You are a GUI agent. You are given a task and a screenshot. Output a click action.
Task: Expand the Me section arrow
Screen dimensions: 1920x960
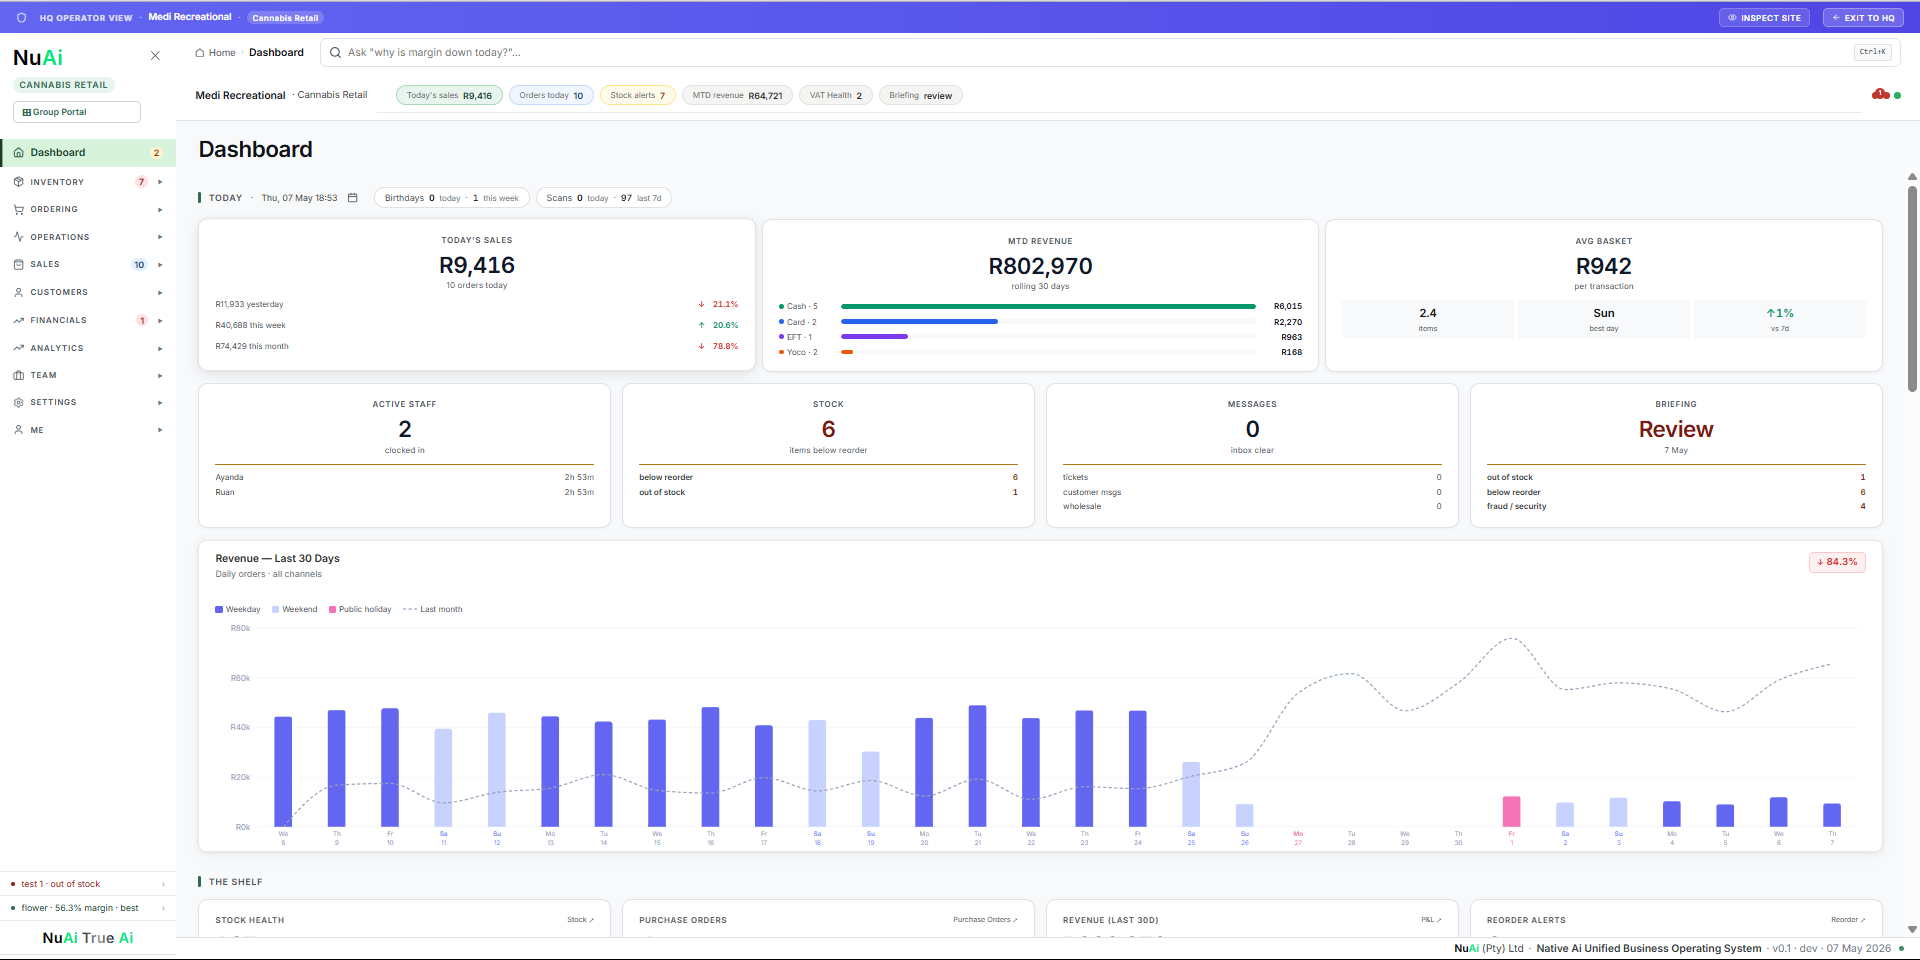coord(160,430)
